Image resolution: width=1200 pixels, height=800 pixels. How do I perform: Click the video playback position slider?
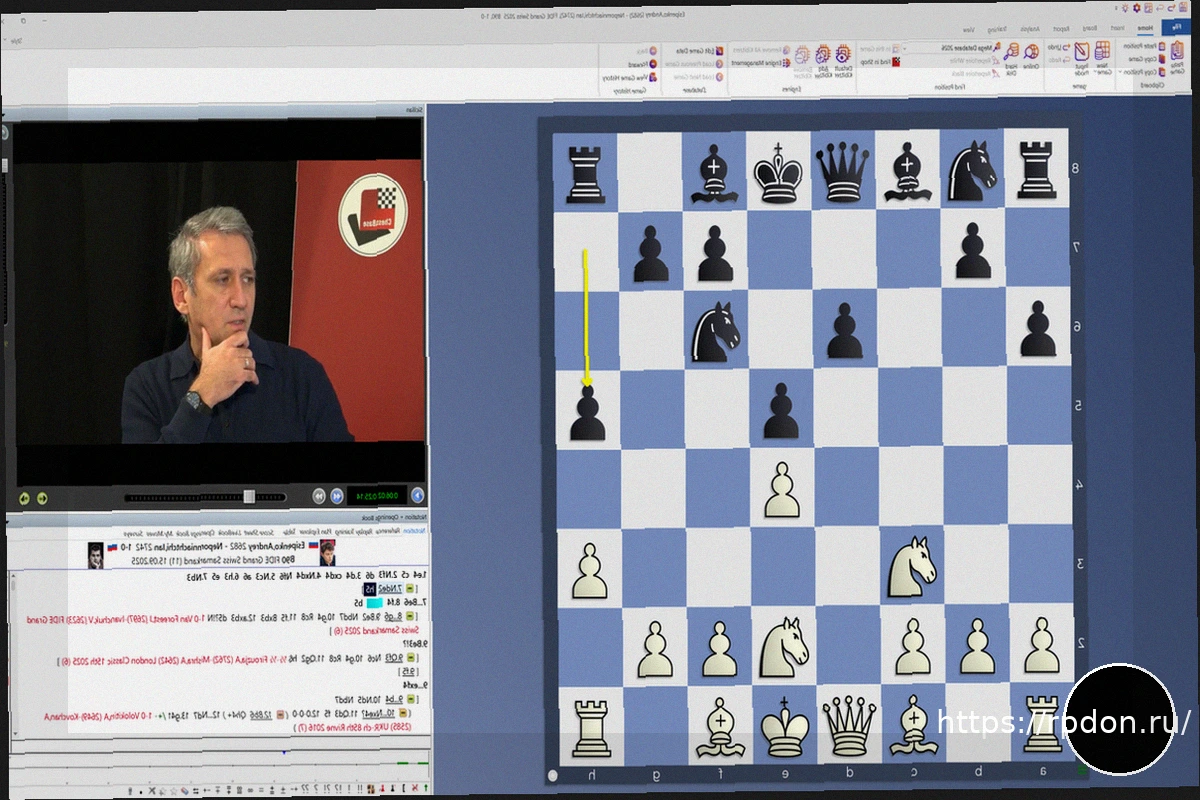pos(249,496)
